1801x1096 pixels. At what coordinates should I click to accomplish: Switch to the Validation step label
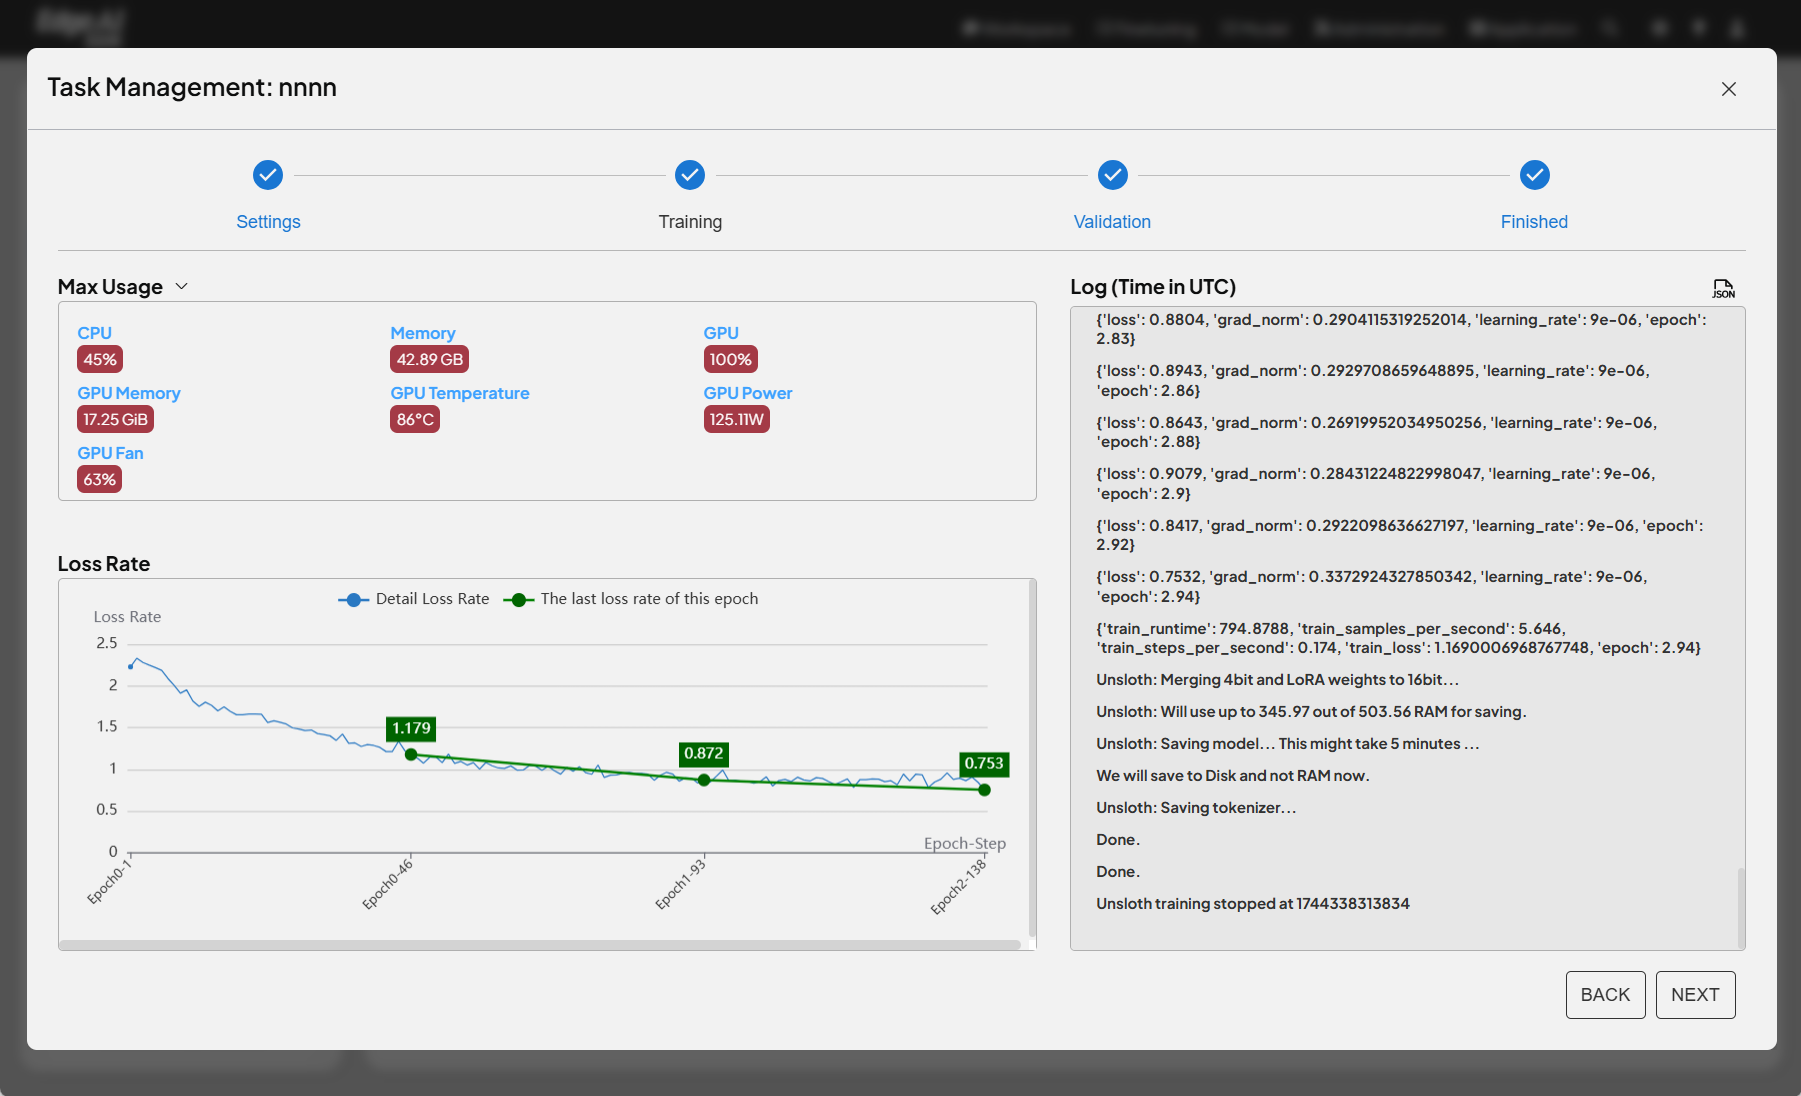click(x=1112, y=222)
